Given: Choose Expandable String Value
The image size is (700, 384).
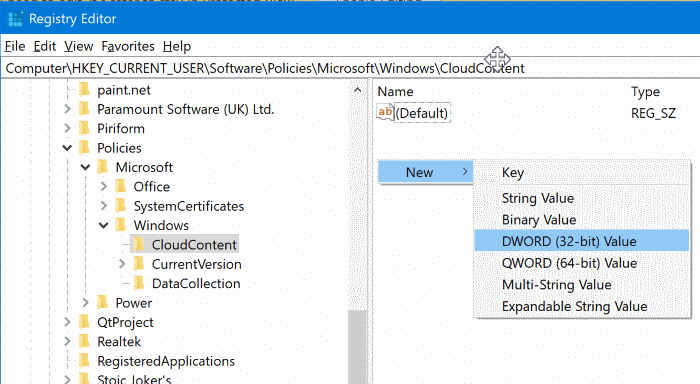Looking at the screenshot, I should 582,306.
